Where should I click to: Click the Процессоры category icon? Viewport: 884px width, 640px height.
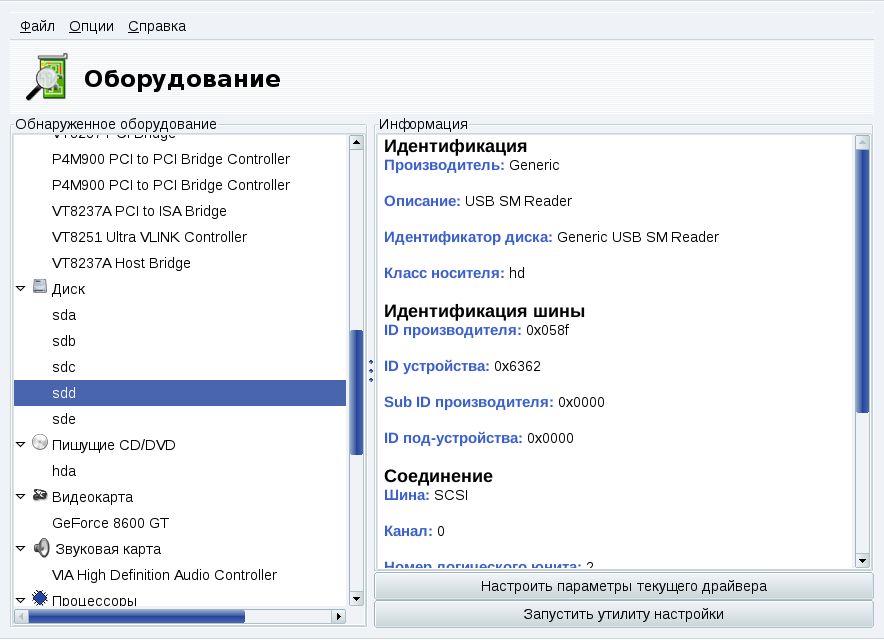pos(38,598)
